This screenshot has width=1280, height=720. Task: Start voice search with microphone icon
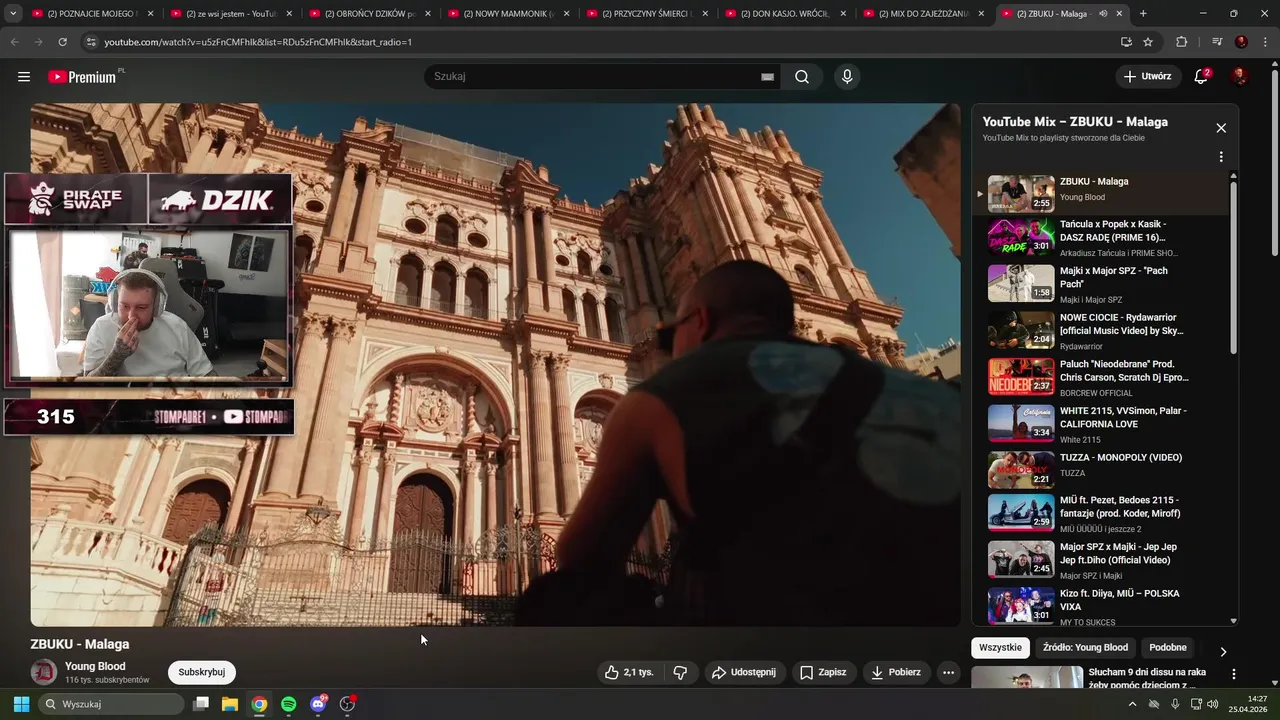847,77
